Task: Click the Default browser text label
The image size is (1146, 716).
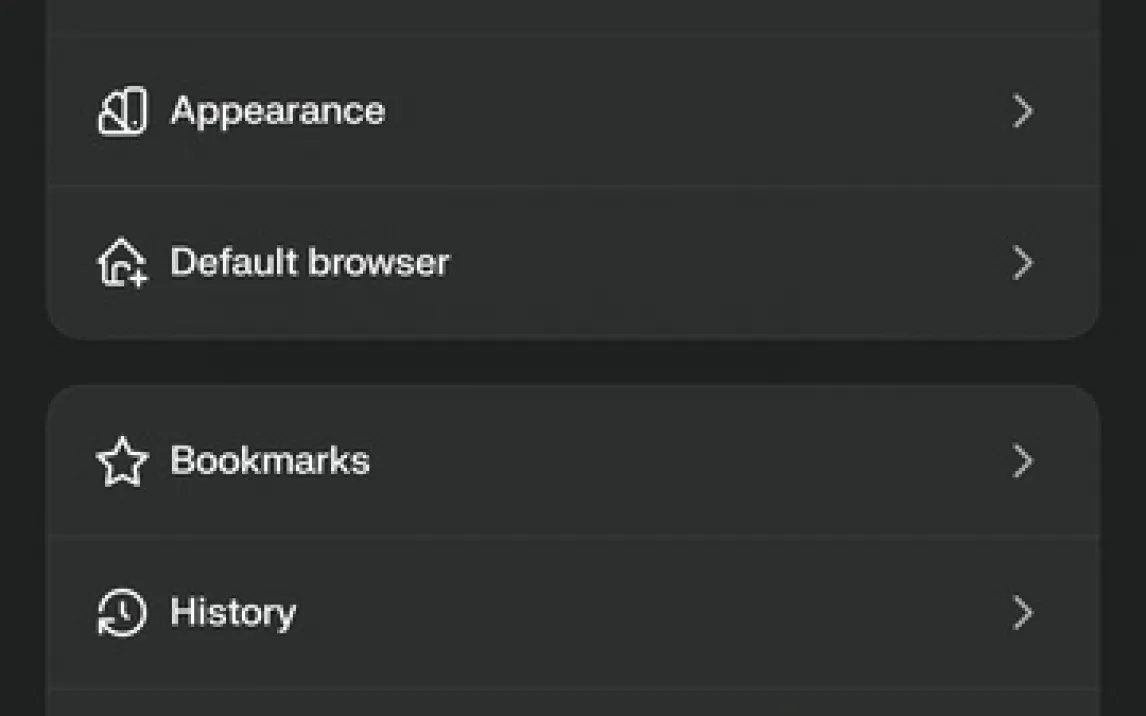Action: 309,263
